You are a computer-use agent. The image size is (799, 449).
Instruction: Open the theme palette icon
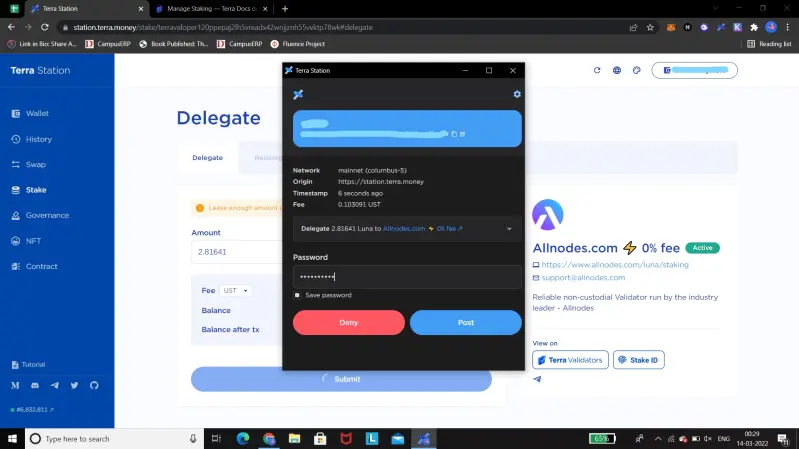pyautogui.click(x=636, y=70)
